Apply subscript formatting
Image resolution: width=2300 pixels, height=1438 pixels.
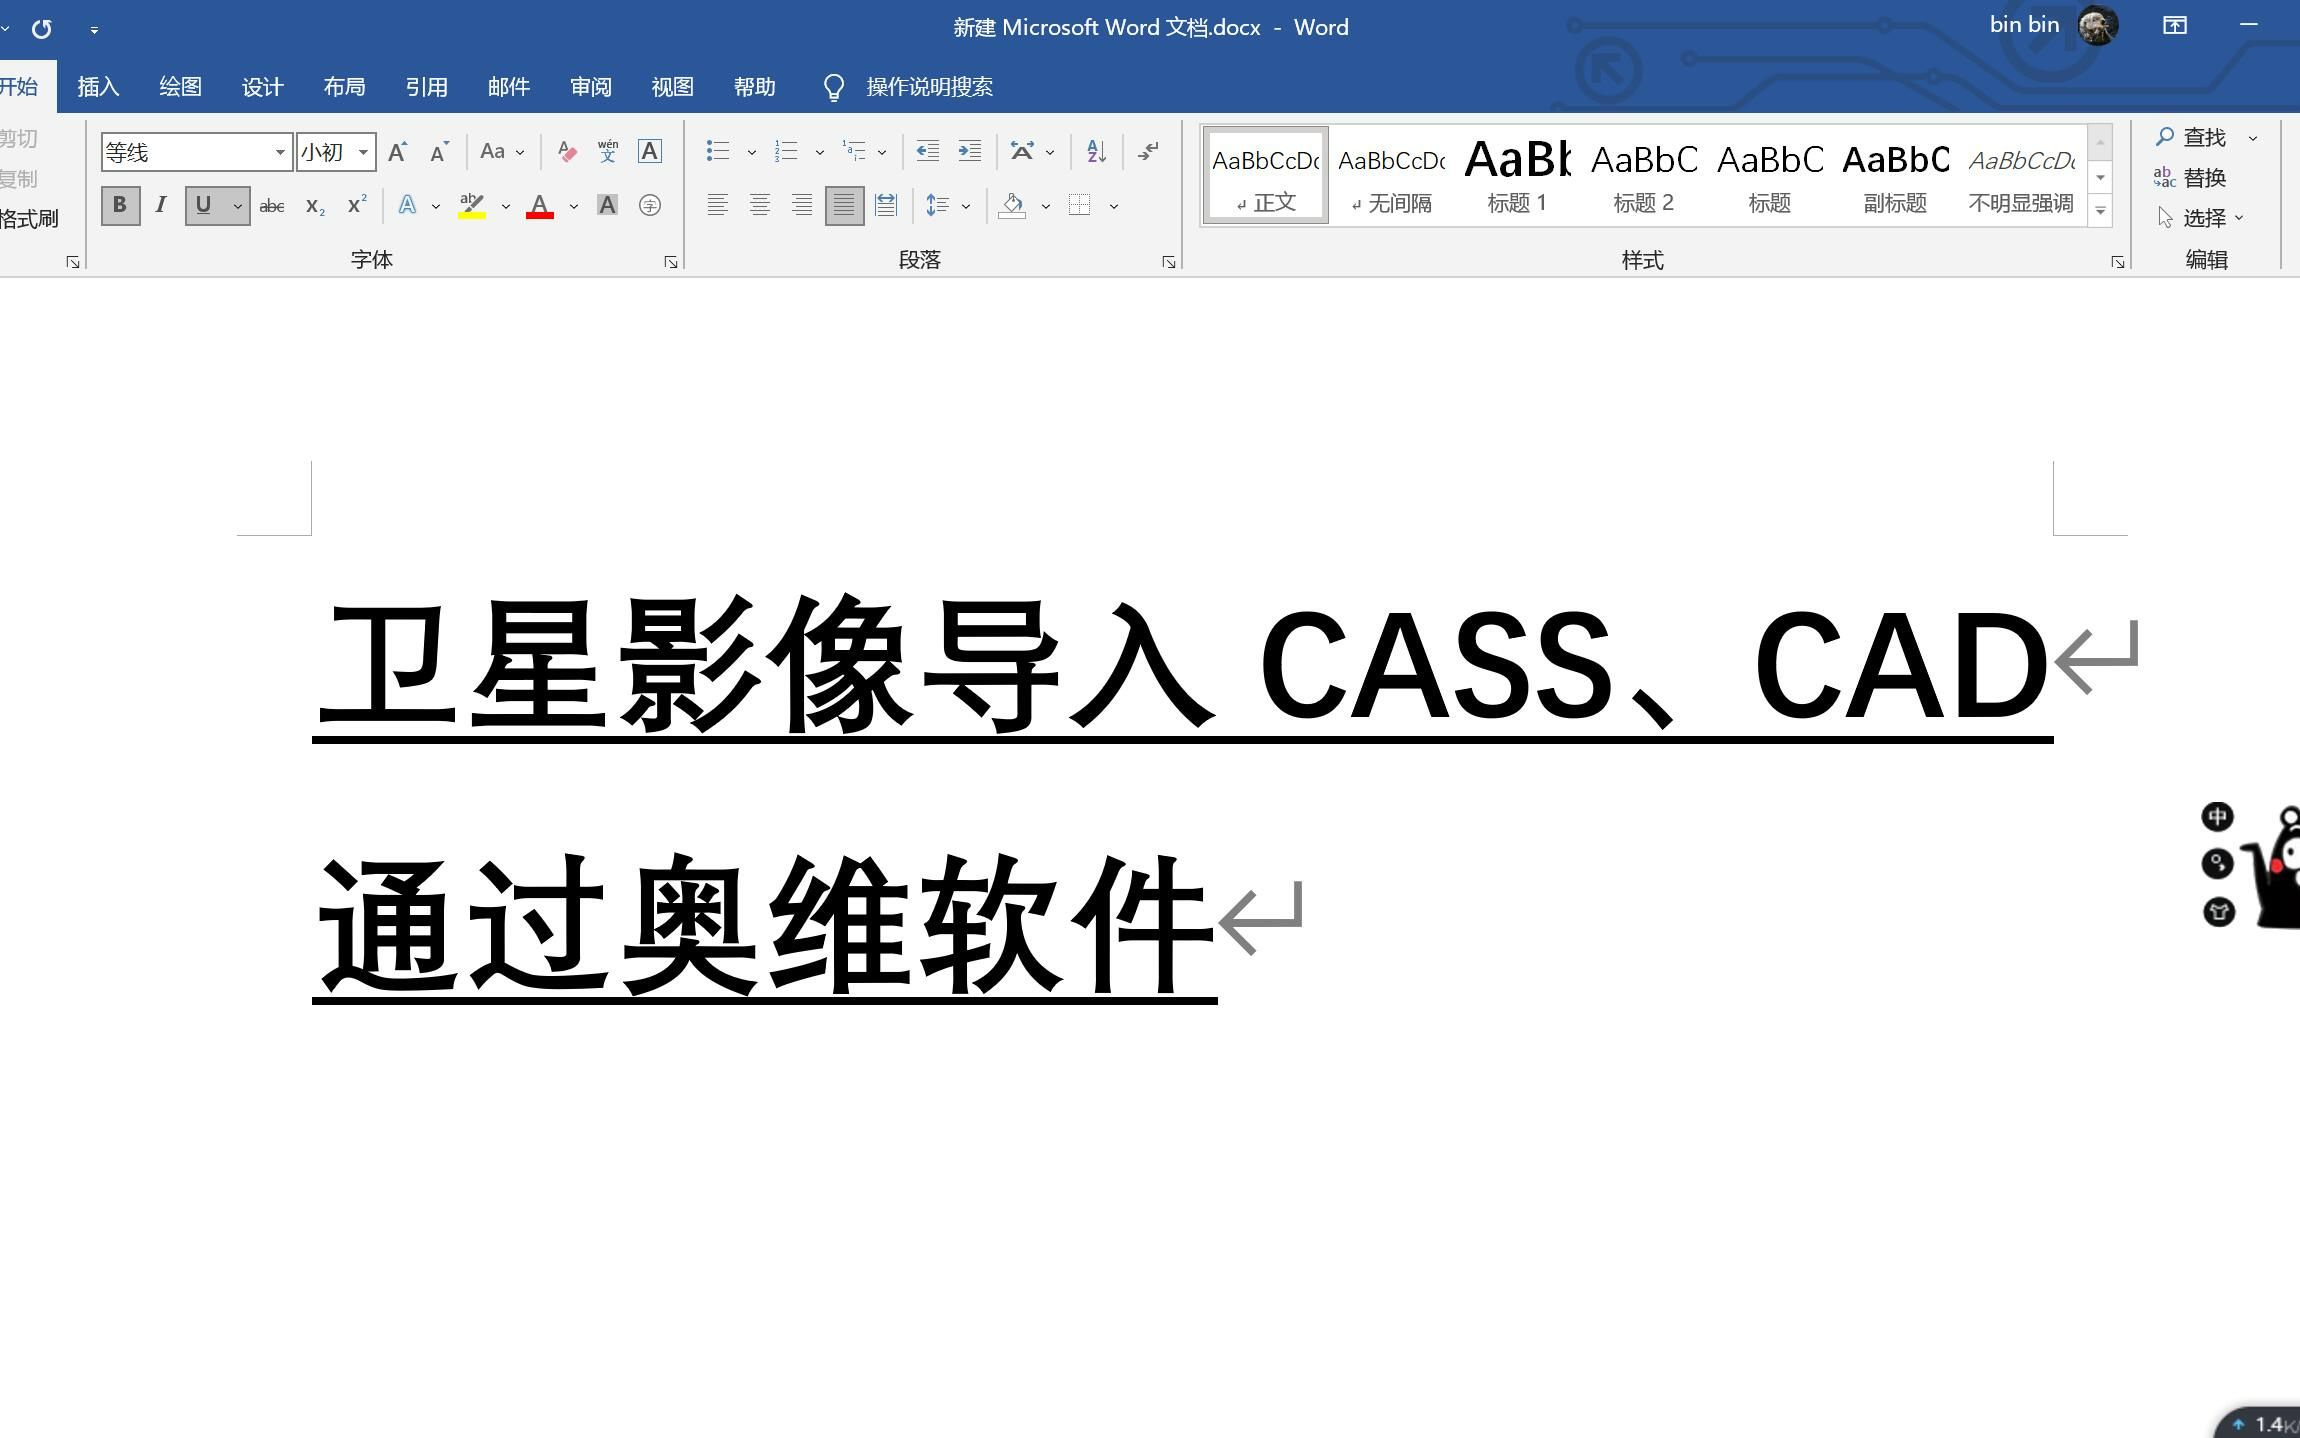pyautogui.click(x=313, y=206)
